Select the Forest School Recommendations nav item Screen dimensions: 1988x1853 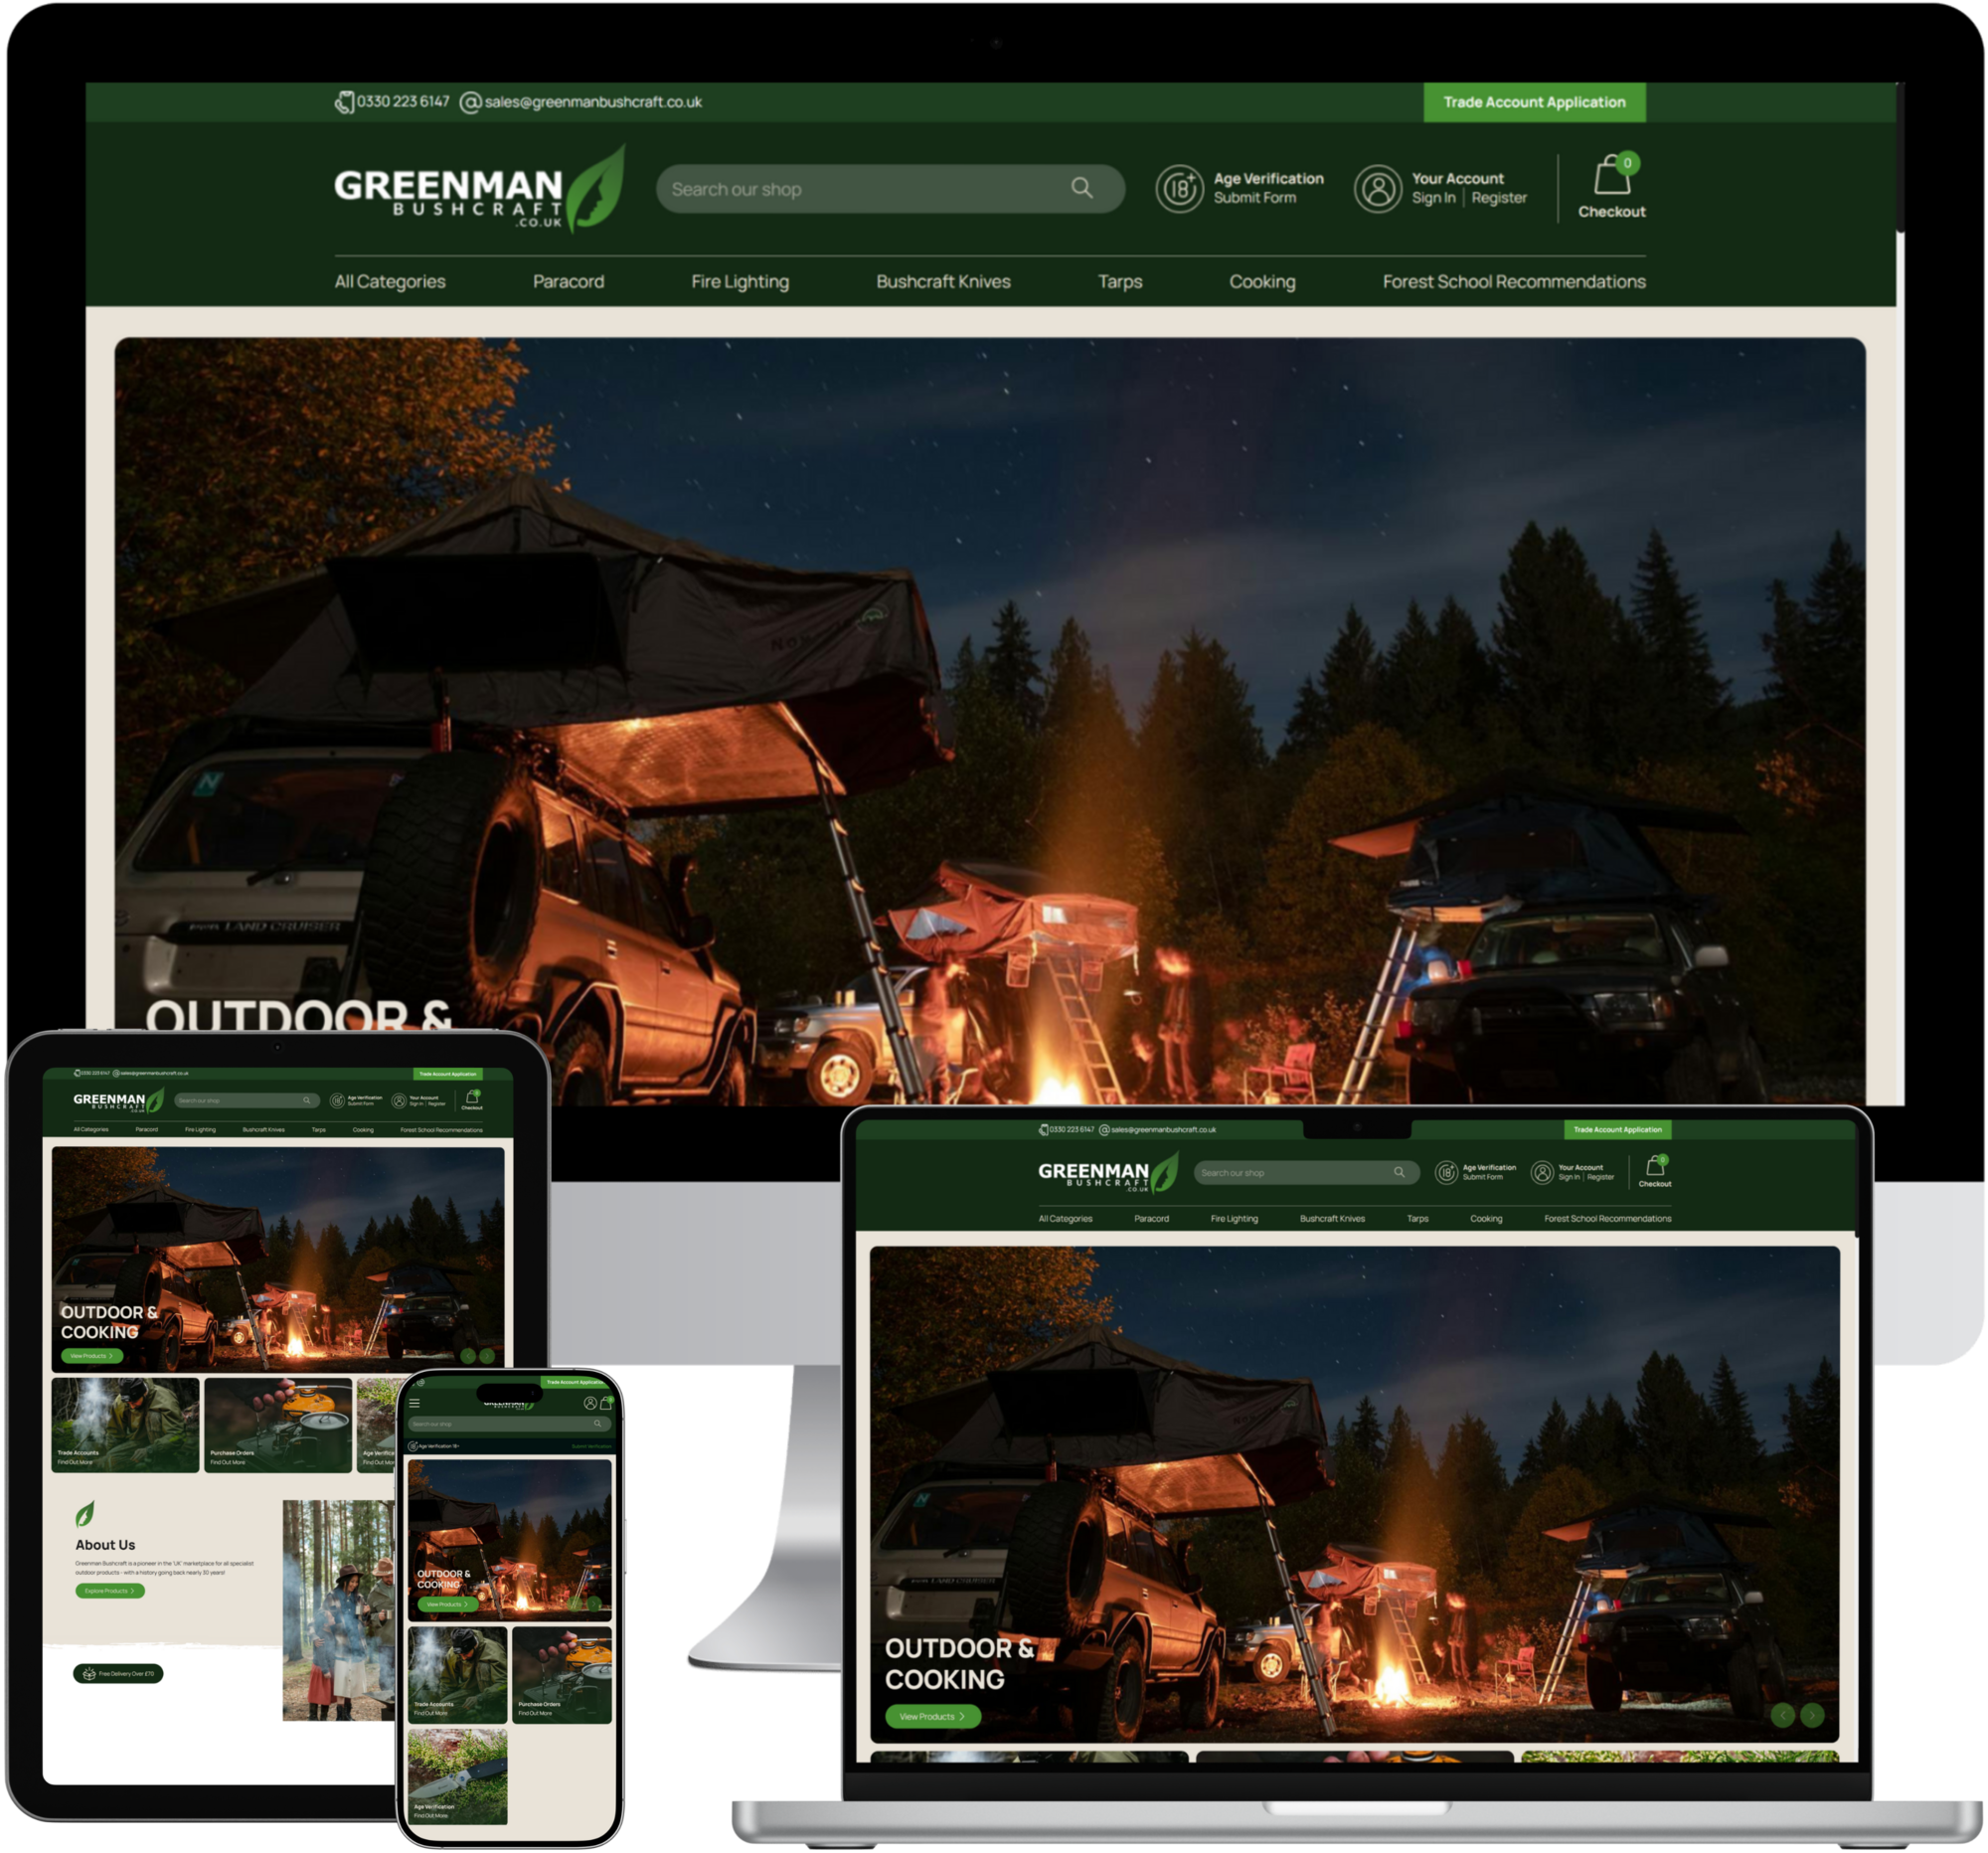tap(1514, 282)
